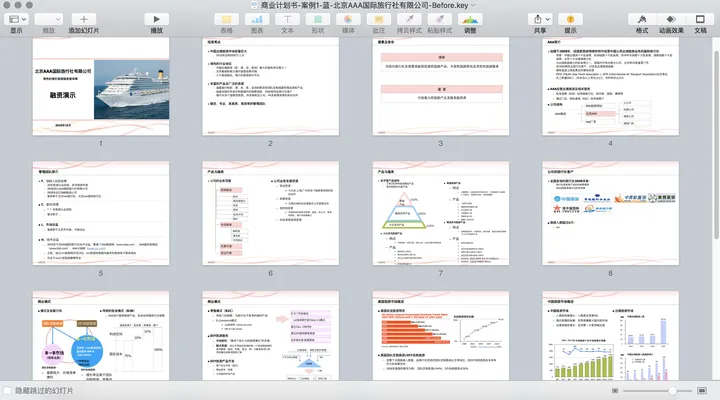Switch to the Animate (动画效果) inspector tab

pos(669,19)
